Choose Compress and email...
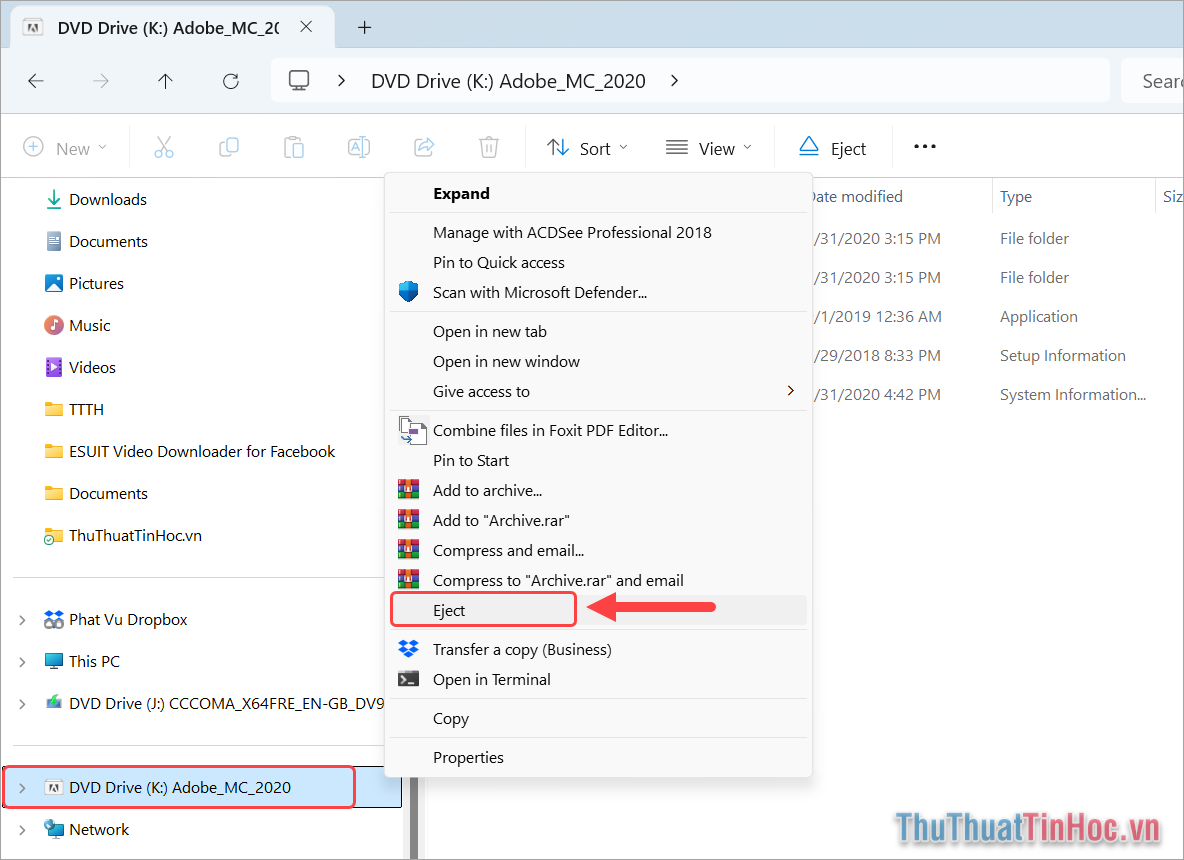 pyautogui.click(x=598, y=550)
